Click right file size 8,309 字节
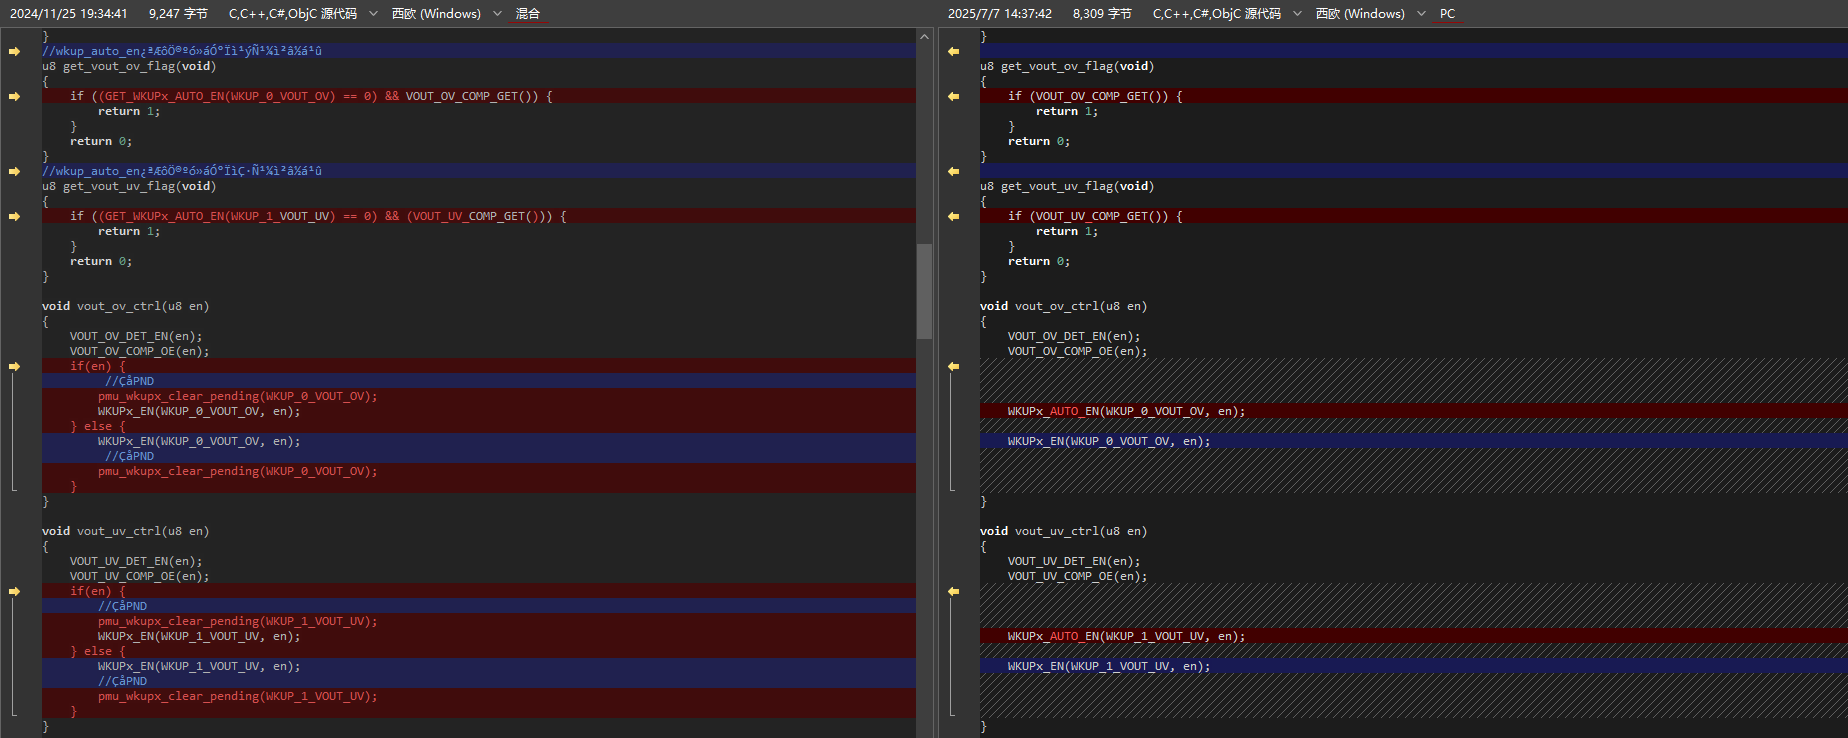The image size is (1848, 738). coord(1102,14)
